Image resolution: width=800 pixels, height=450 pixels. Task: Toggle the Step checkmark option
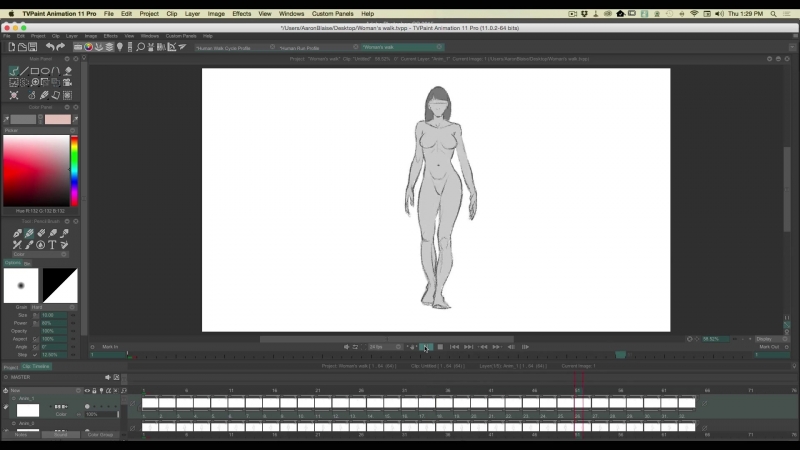[x=35, y=355]
